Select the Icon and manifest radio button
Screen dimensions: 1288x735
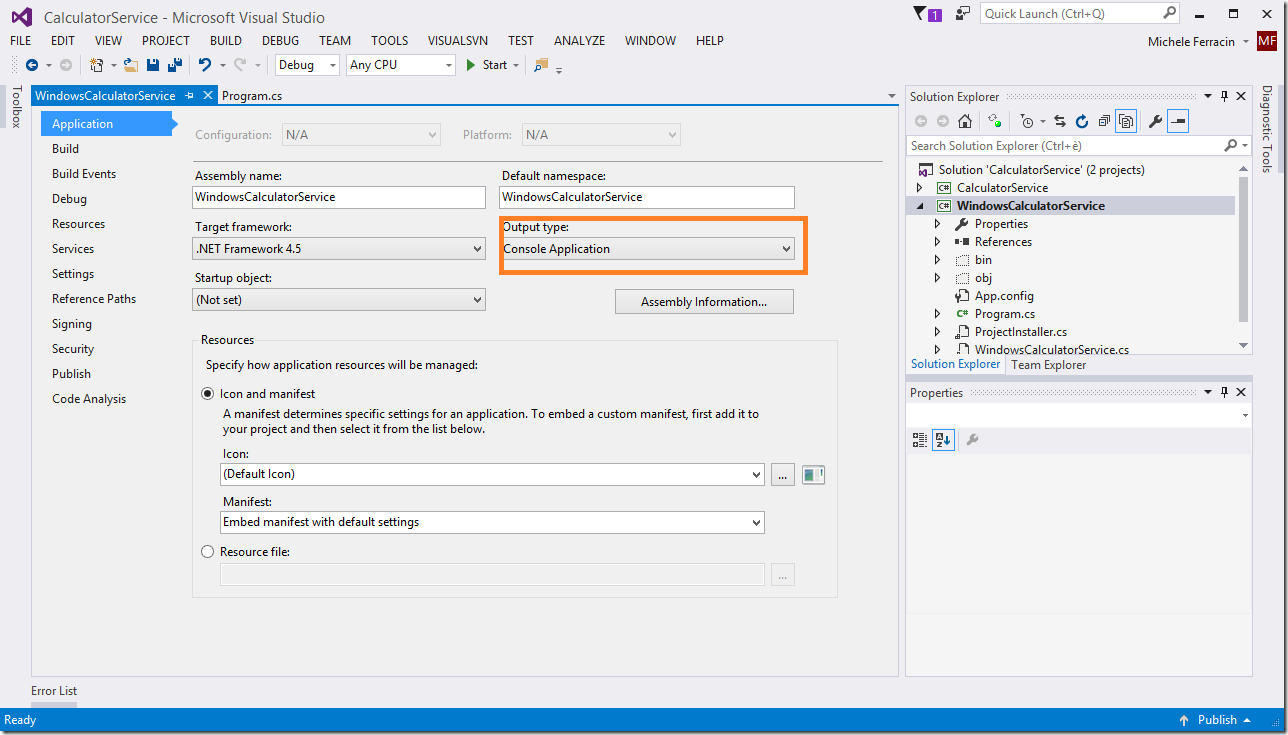208,394
